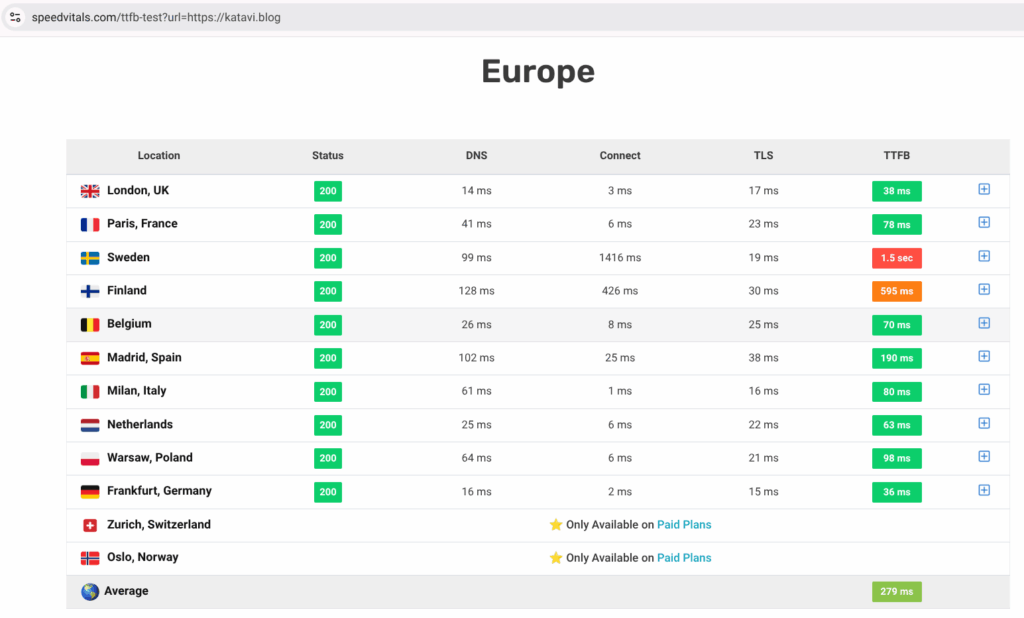Click the TTFB column header
Image resolution: width=1024 pixels, height=618 pixels.
896,156
